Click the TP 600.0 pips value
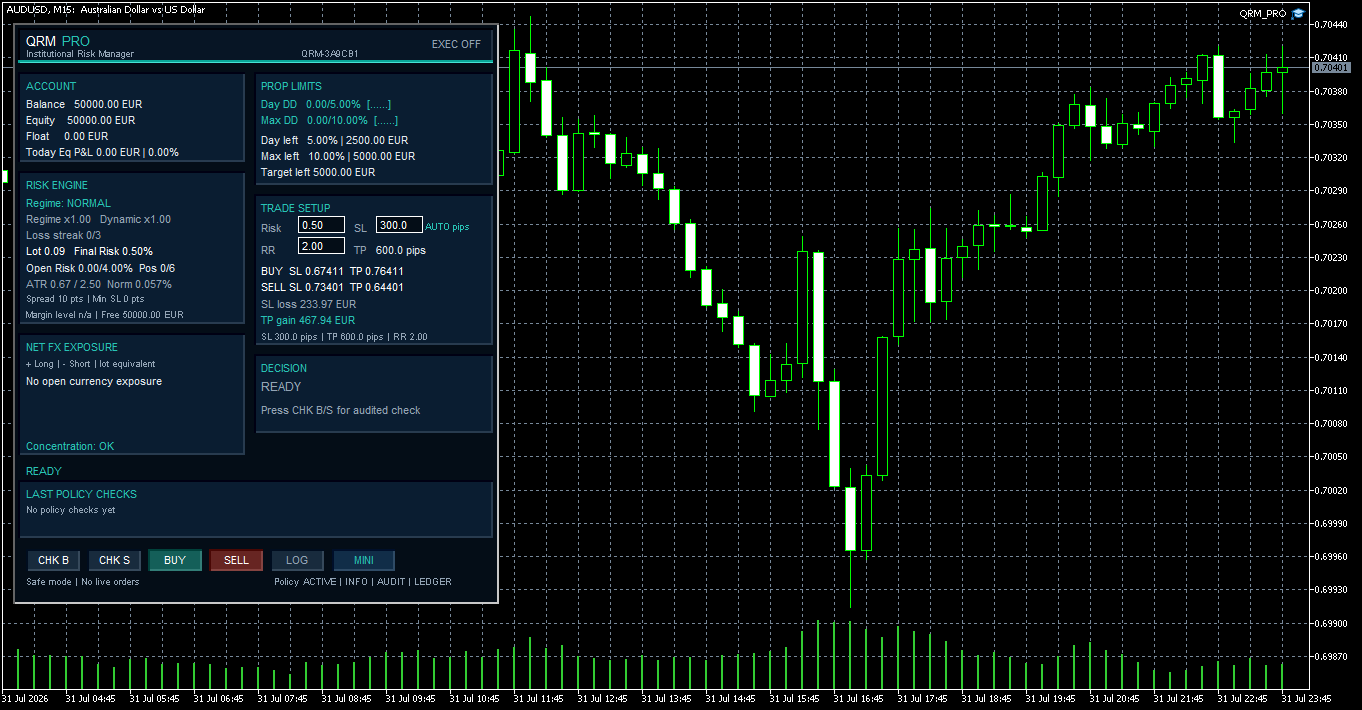This screenshot has width=1362, height=710. coord(401,250)
